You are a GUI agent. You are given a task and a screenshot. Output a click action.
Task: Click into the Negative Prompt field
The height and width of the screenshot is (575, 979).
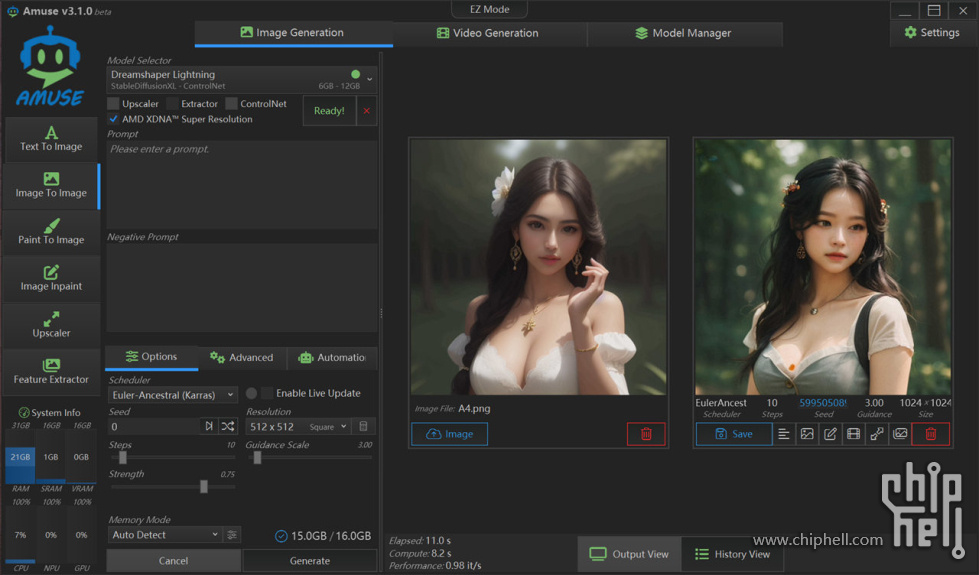[242, 288]
